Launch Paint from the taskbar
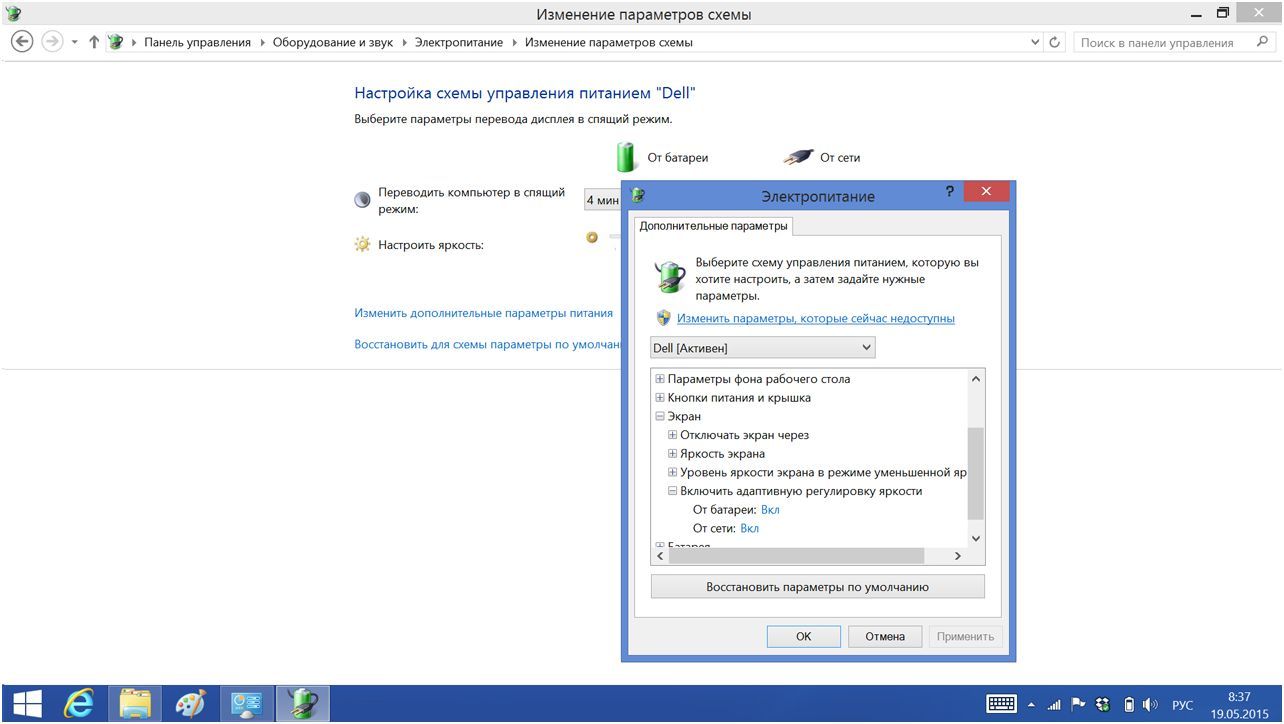Screen dimensions: 1284x724 pos(190,704)
